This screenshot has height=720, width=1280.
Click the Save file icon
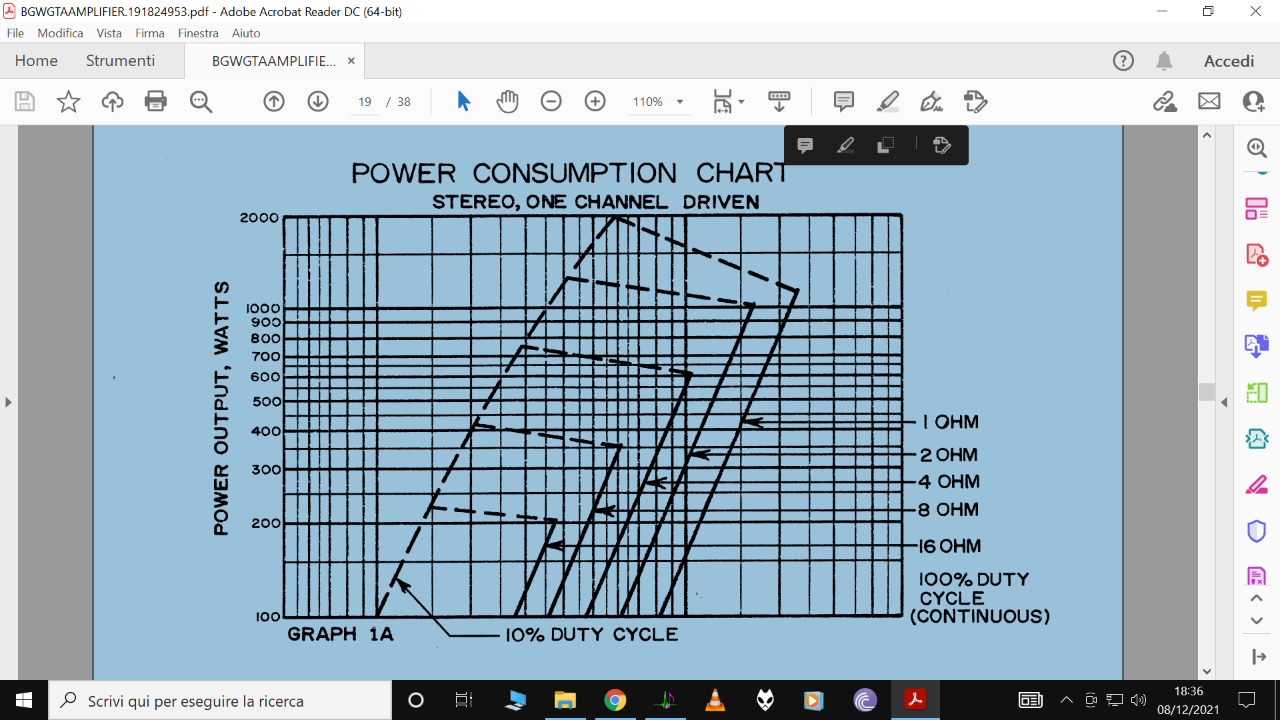pyautogui.click(x=25, y=101)
